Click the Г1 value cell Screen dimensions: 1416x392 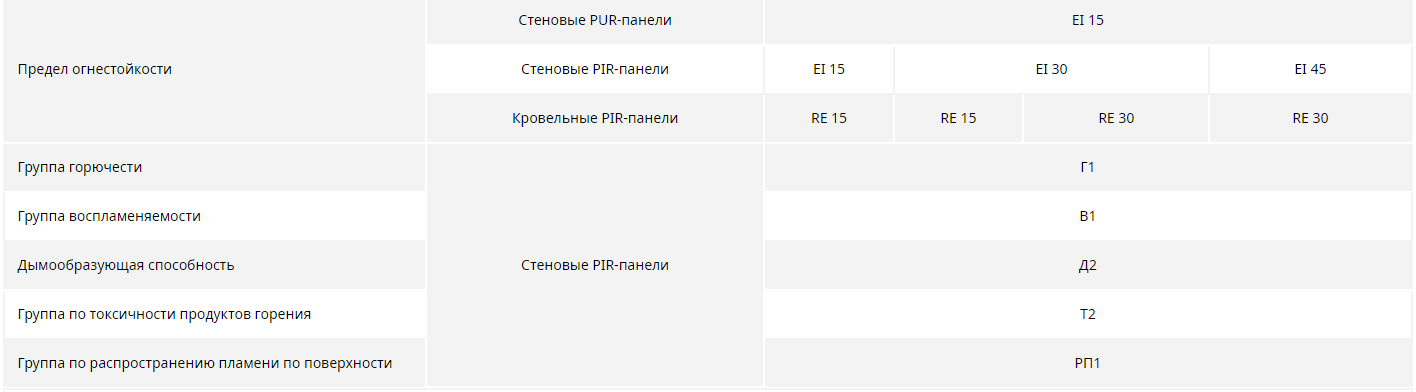coord(1088,167)
